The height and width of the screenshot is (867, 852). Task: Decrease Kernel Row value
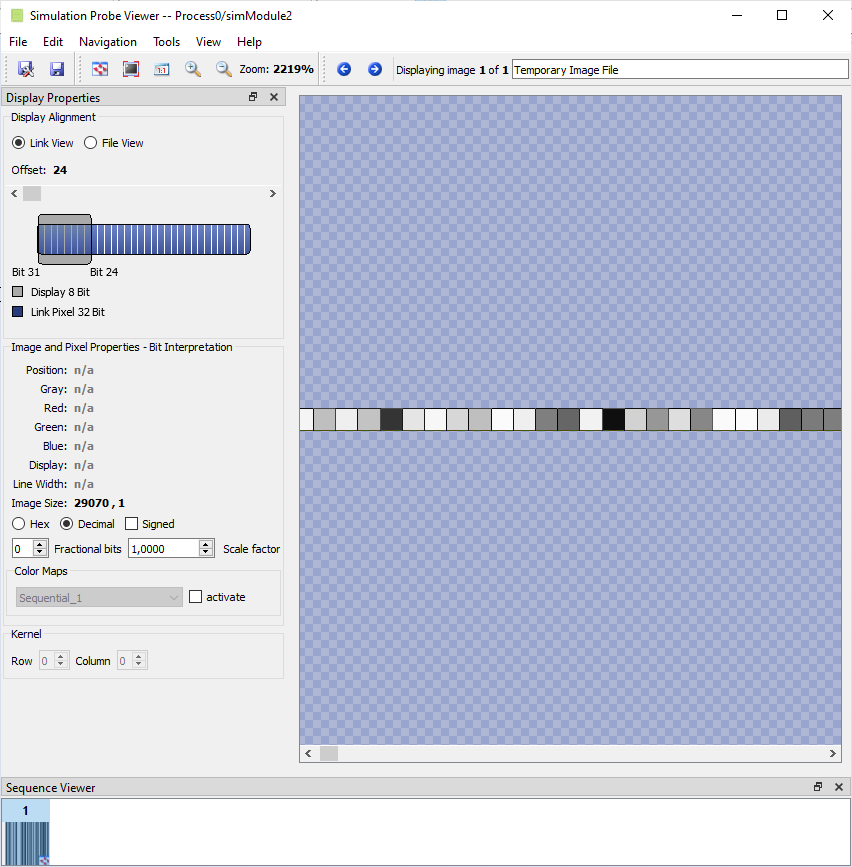pos(61,665)
